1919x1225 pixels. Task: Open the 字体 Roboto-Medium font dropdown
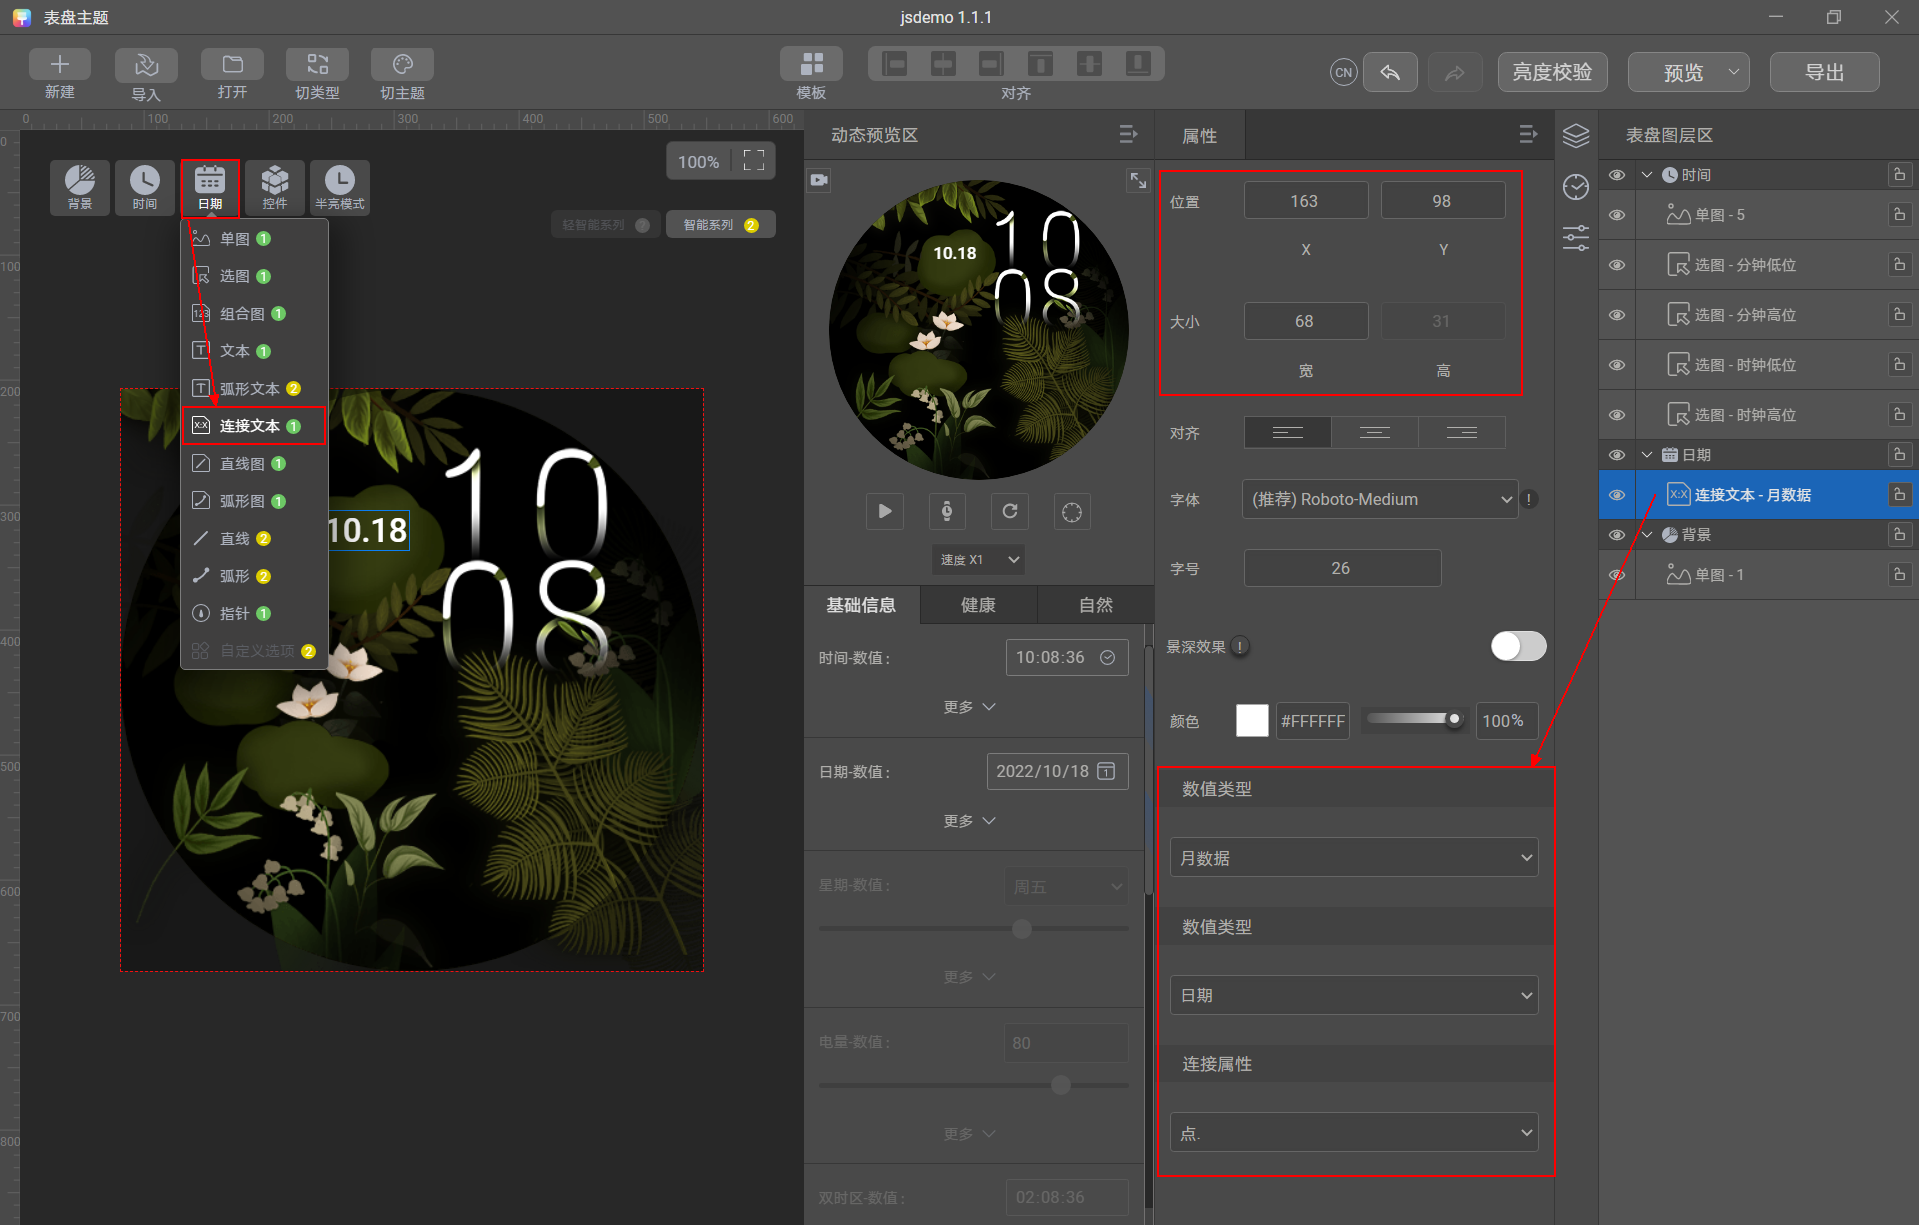pyautogui.click(x=1380, y=499)
